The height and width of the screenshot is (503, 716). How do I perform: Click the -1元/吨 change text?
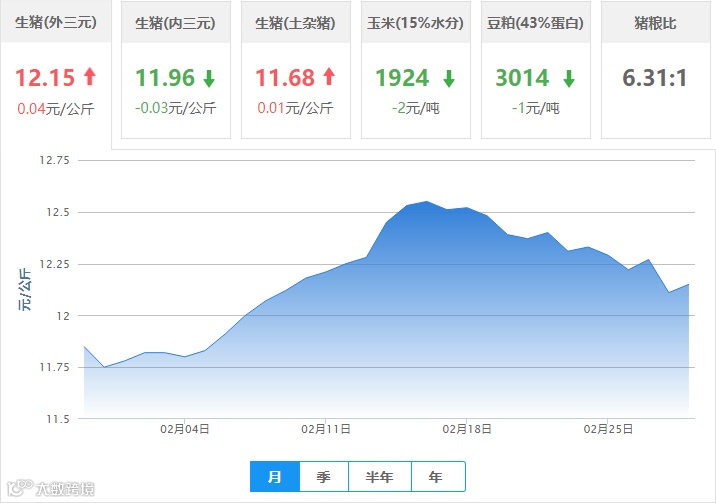[536, 108]
